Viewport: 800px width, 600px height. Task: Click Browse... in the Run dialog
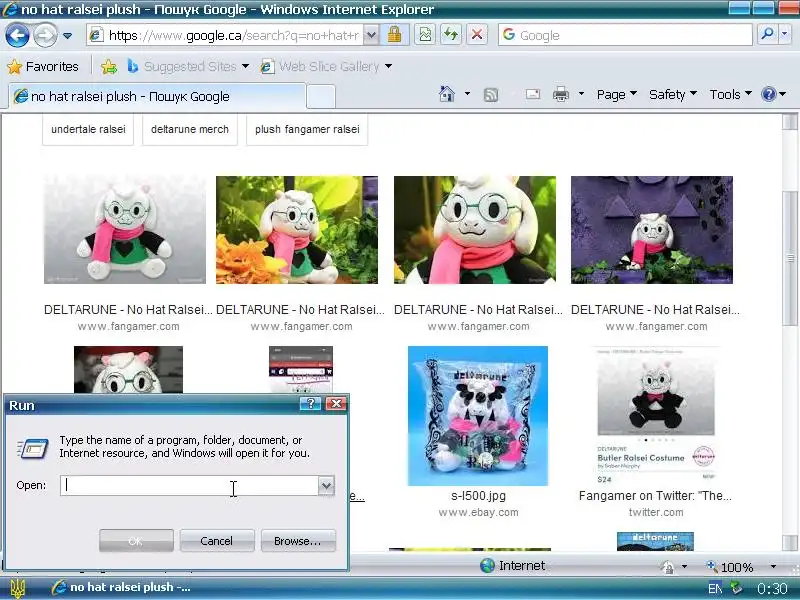298,541
